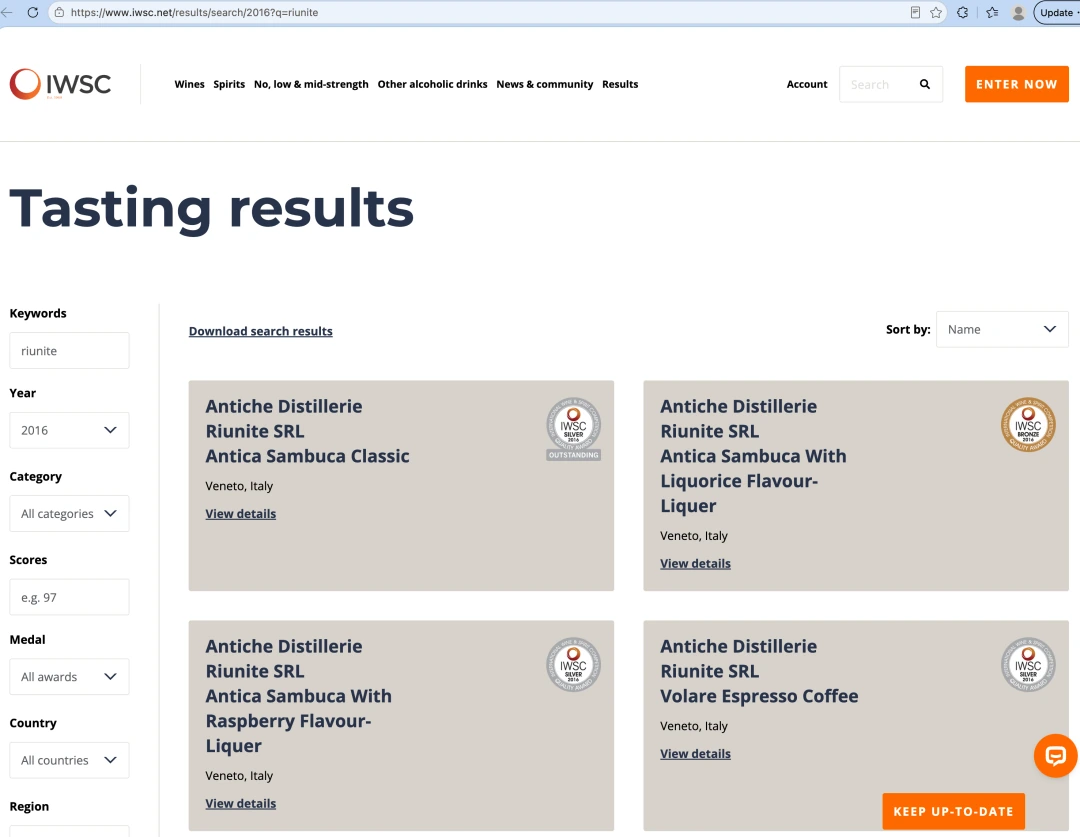Open News & community menu

545,84
